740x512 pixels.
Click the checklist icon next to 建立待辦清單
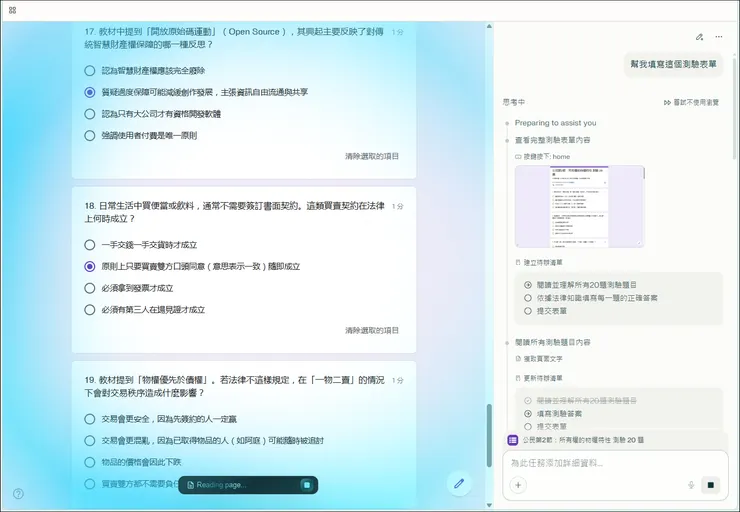click(518, 262)
